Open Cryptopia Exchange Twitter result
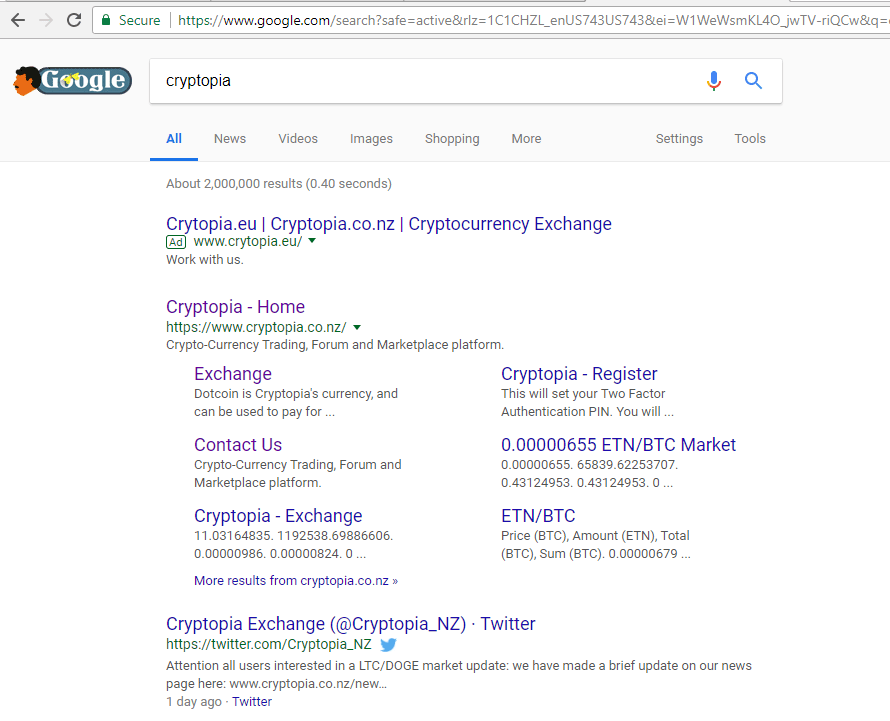Image resolution: width=890 pixels, height=721 pixels. tap(350, 624)
